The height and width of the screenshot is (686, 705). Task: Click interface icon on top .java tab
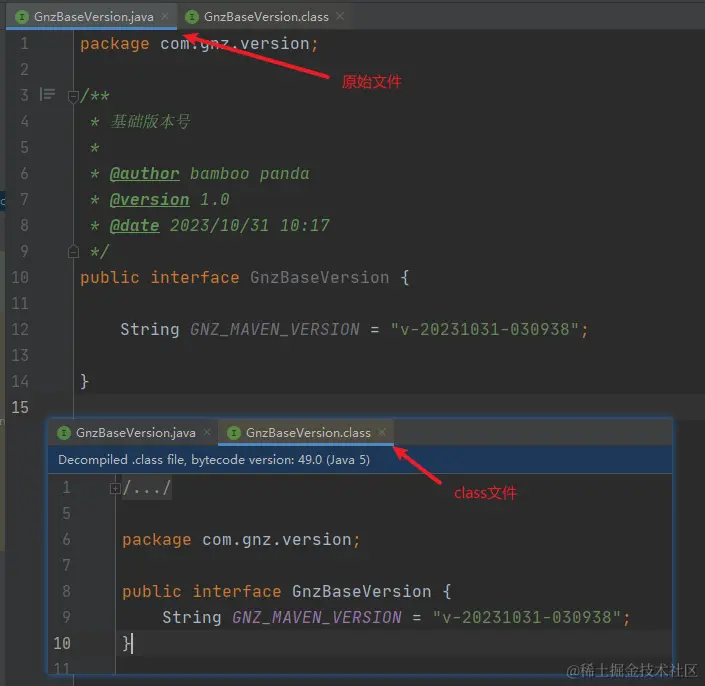point(22,17)
